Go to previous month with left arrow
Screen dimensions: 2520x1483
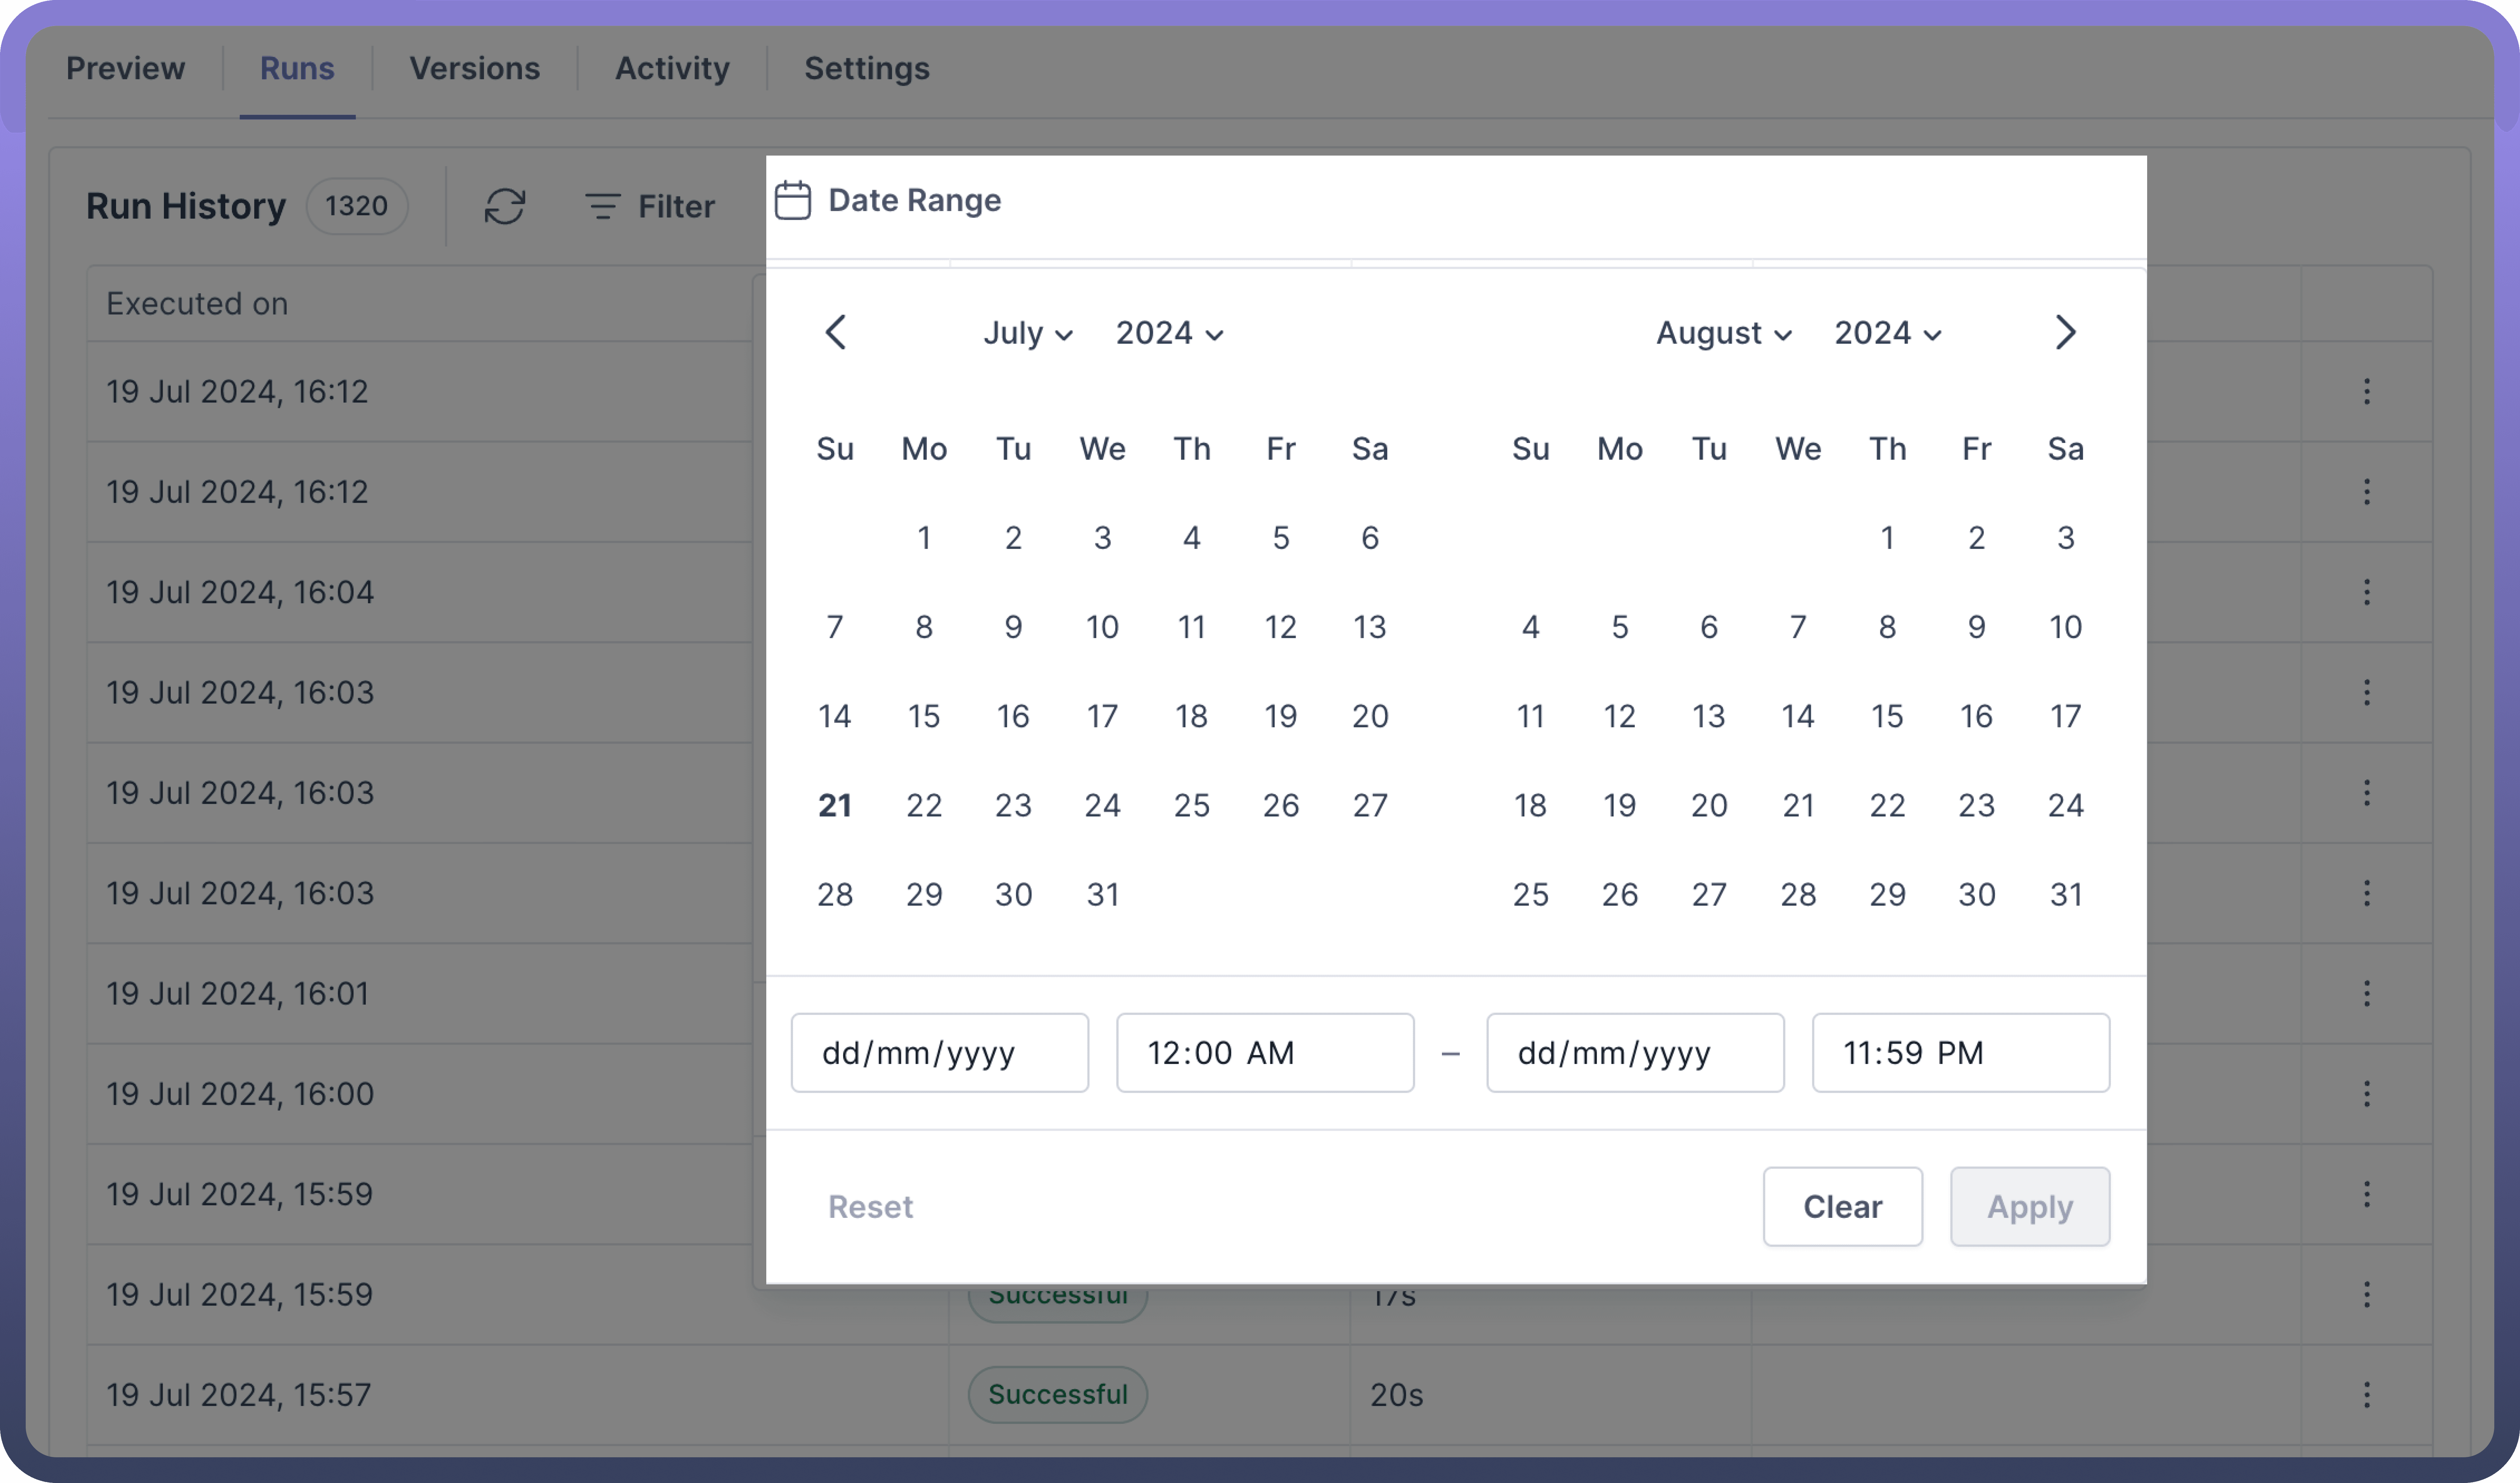(836, 332)
